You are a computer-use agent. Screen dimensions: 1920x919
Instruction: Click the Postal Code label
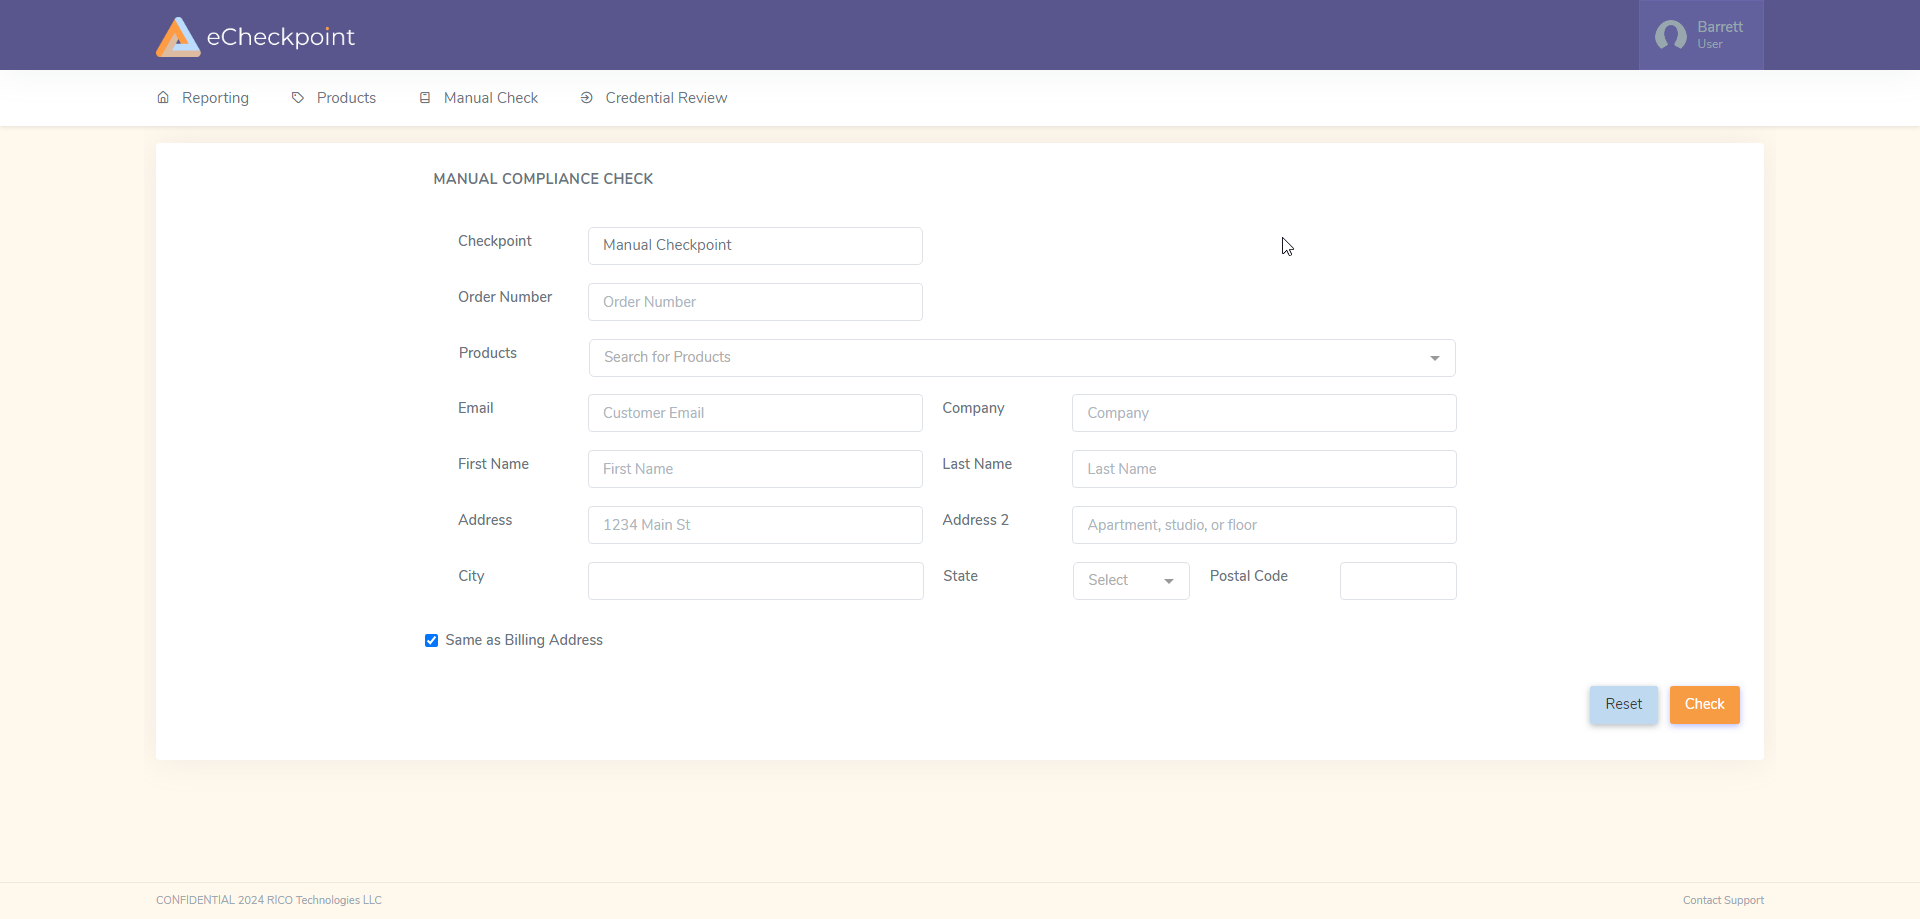pyautogui.click(x=1249, y=576)
